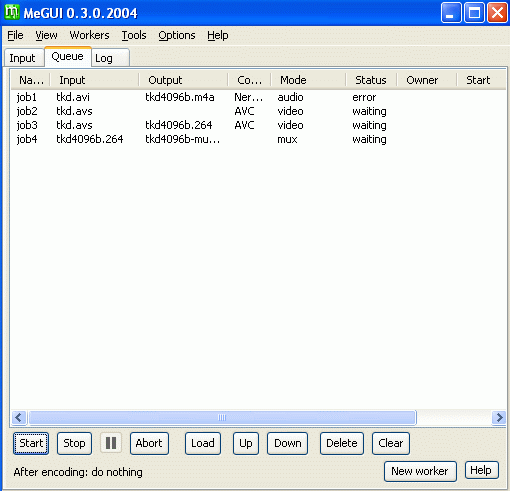Click the Abort button
The height and width of the screenshot is (491, 510).
click(x=149, y=443)
